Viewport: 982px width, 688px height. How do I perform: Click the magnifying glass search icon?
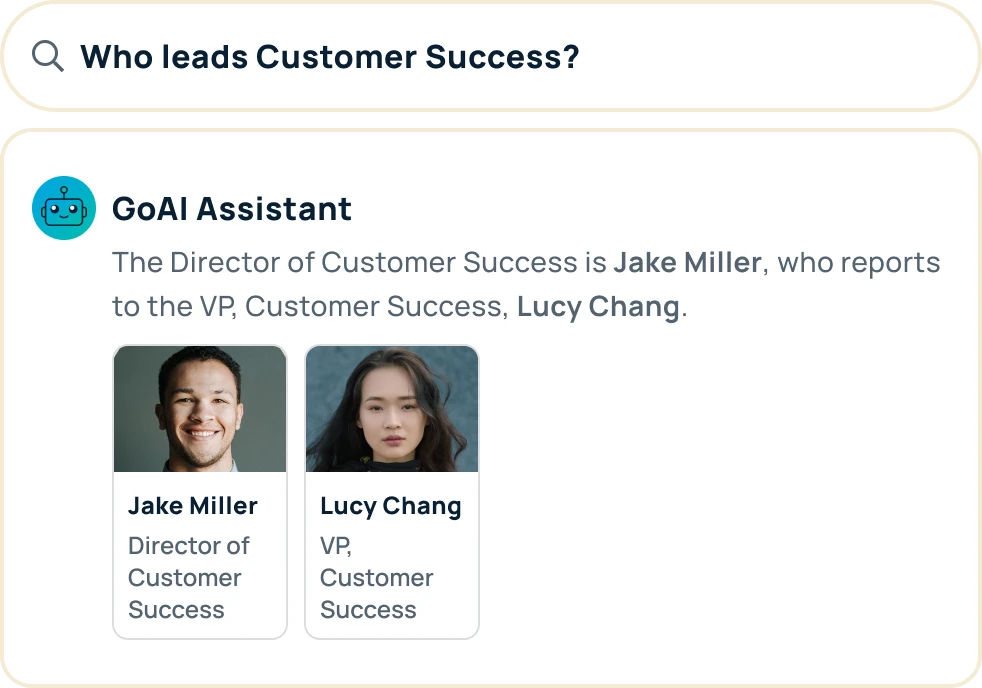click(x=48, y=56)
